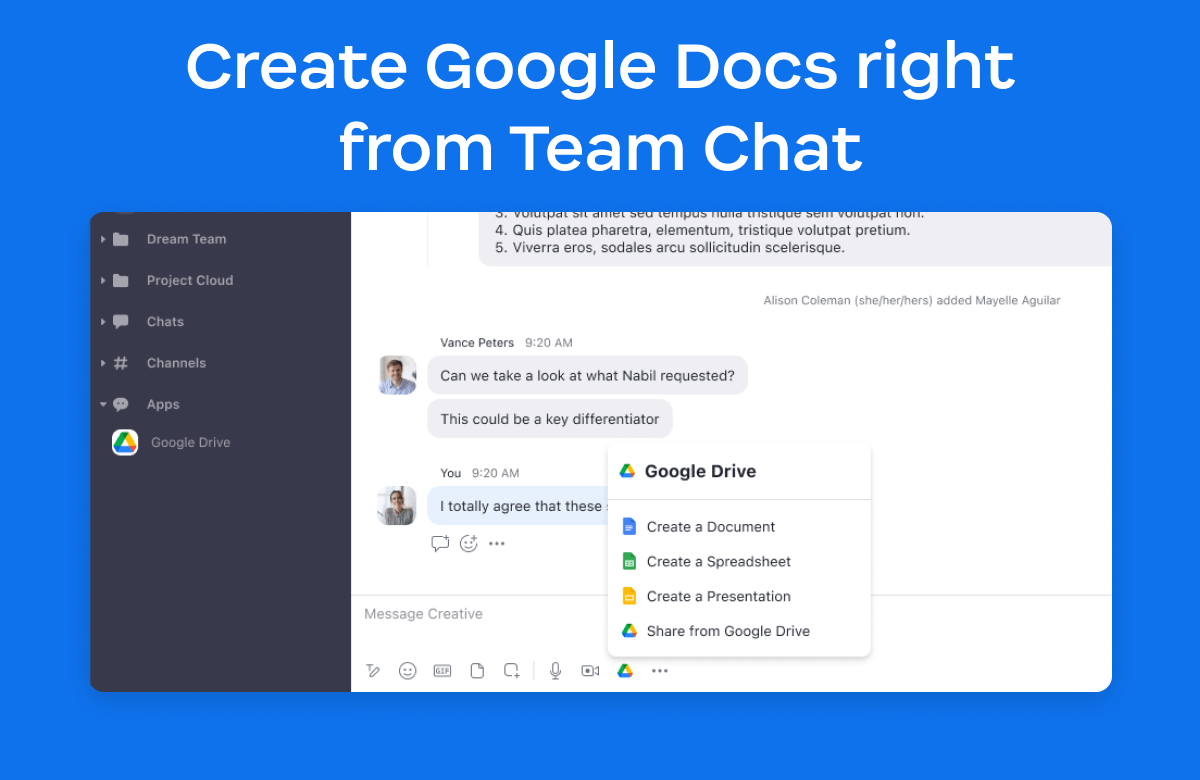Viewport: 1200px width, 780px height.
Task: Click the Apps section icon in sidebar
Action: (121, 405)
